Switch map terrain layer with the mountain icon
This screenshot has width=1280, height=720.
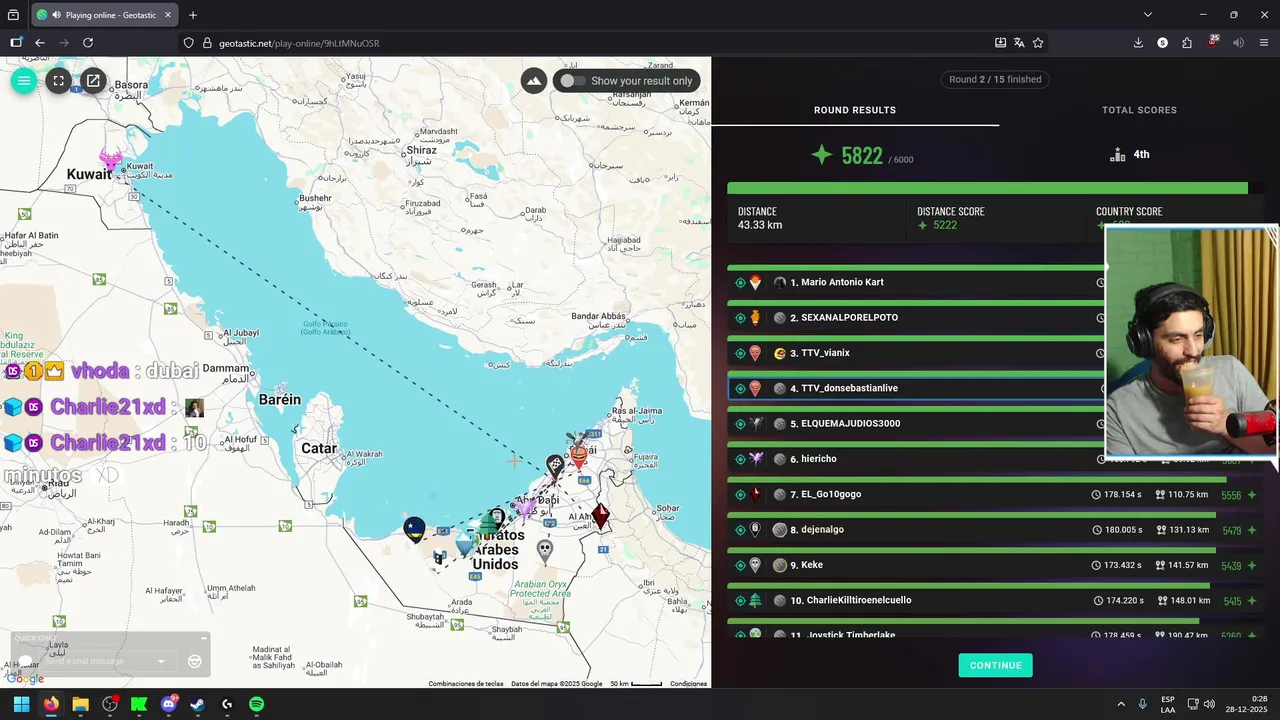click(534, 81)
